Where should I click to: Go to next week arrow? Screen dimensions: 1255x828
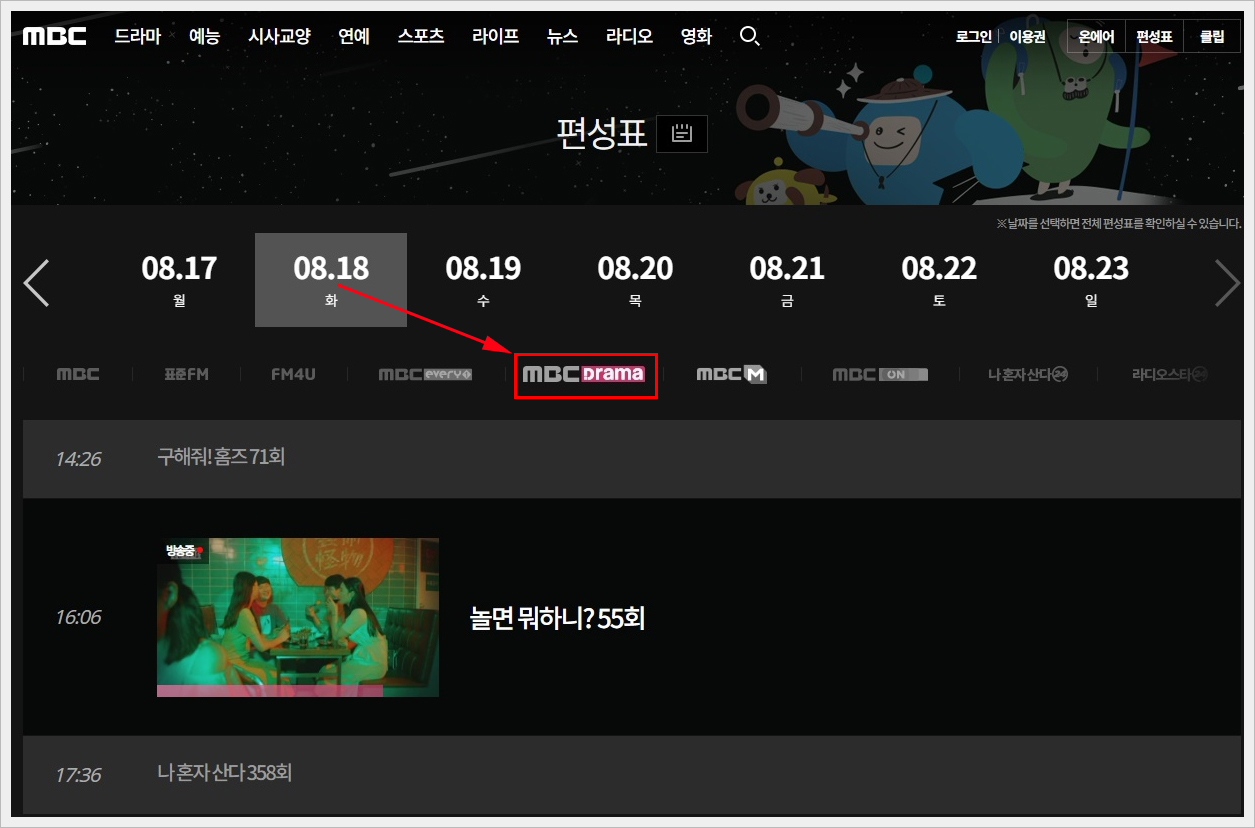1227,283
